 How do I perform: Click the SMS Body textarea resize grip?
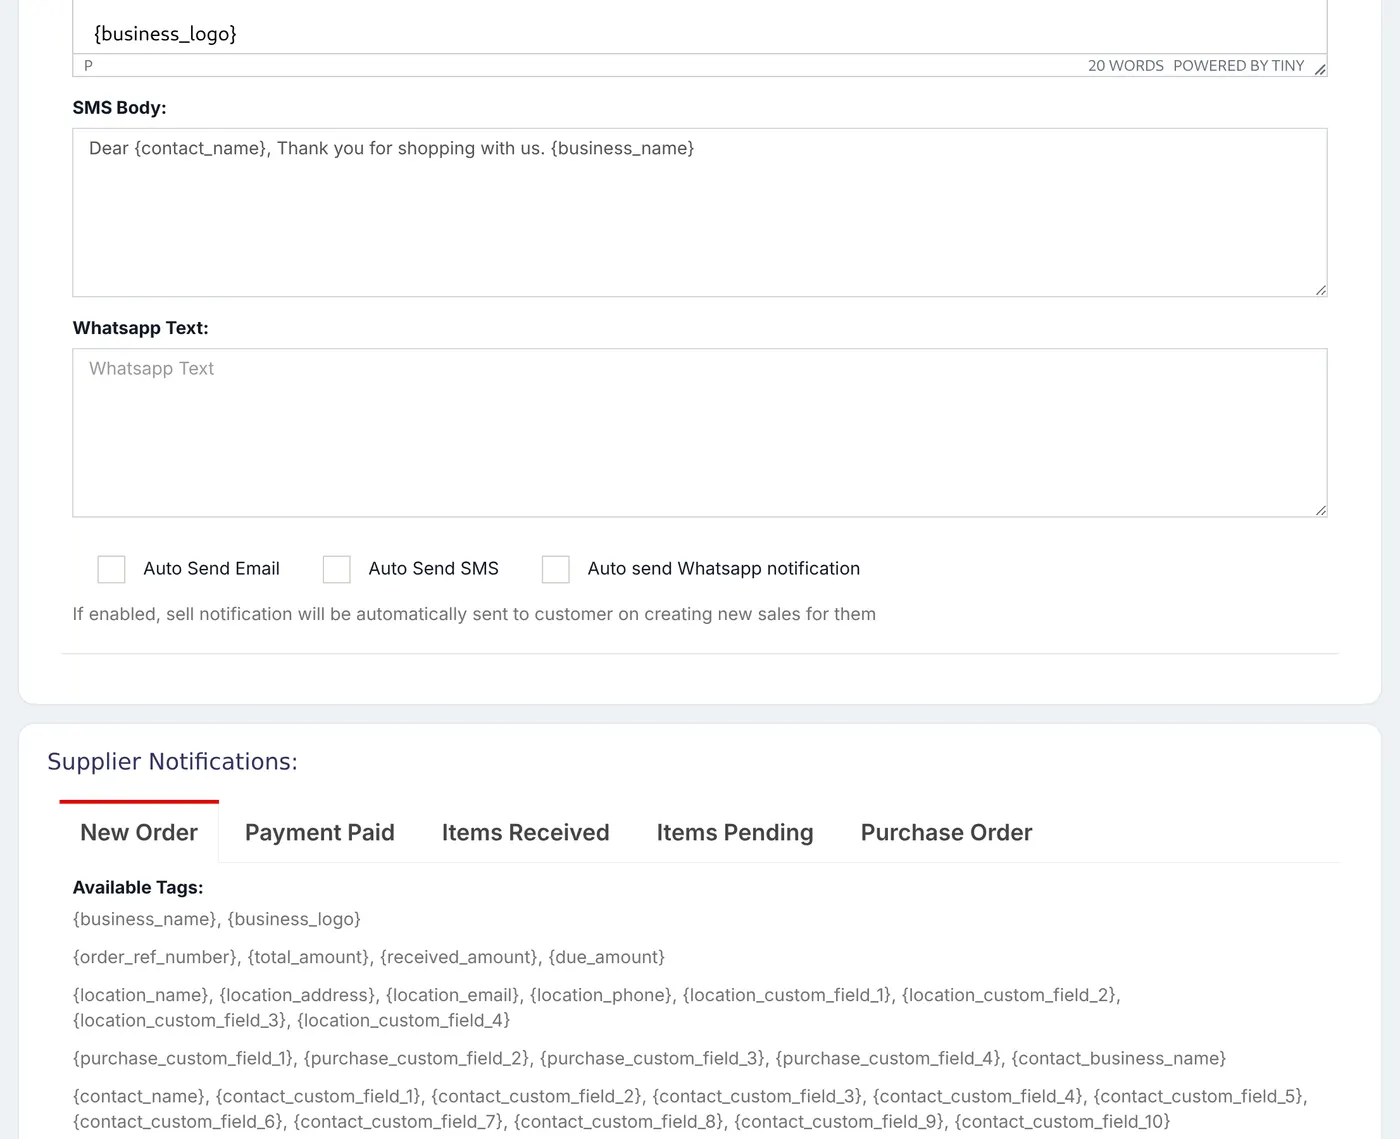pos(1321,290)
